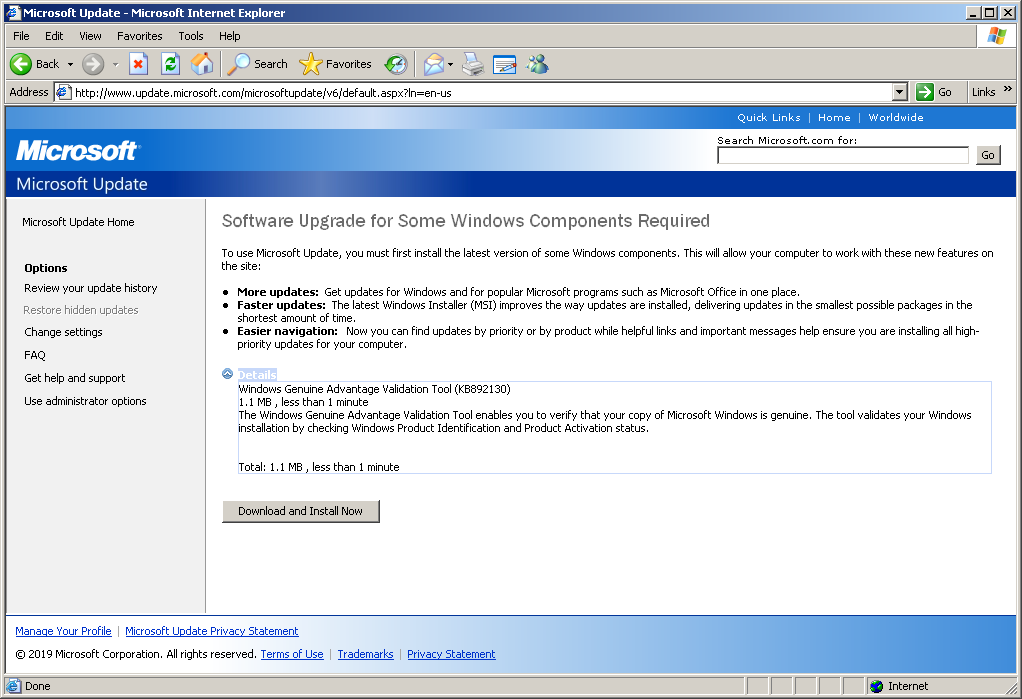Click the page icon in the address bar
Image resolution: width=1022 pixels, height=699 pixels.
[x=63, y=92]
